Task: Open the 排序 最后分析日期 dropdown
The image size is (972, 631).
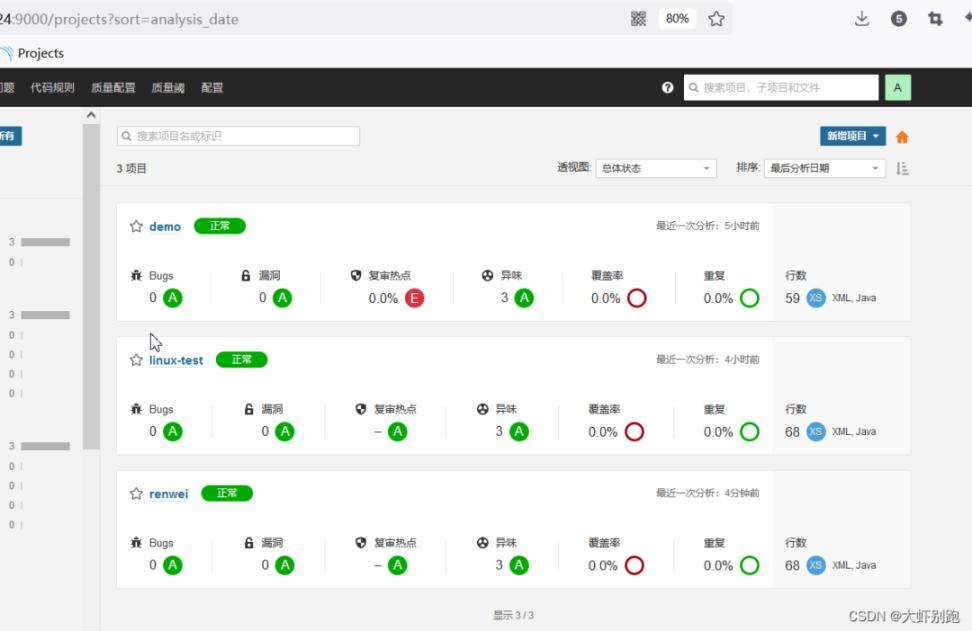Action: click(x=824, y=168)
